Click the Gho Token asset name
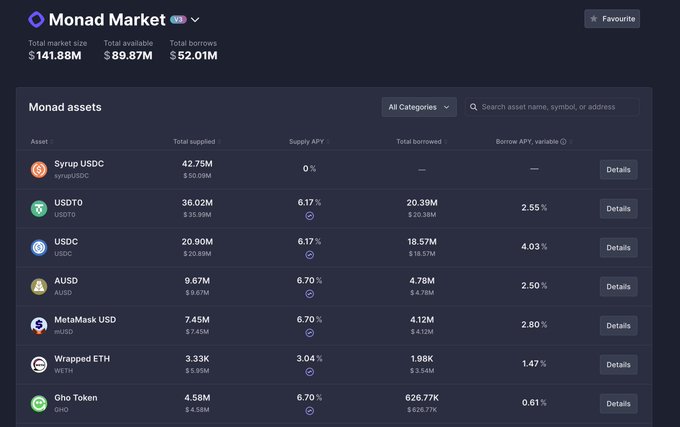This screenshot has height=427, width=680. [76, 398]
